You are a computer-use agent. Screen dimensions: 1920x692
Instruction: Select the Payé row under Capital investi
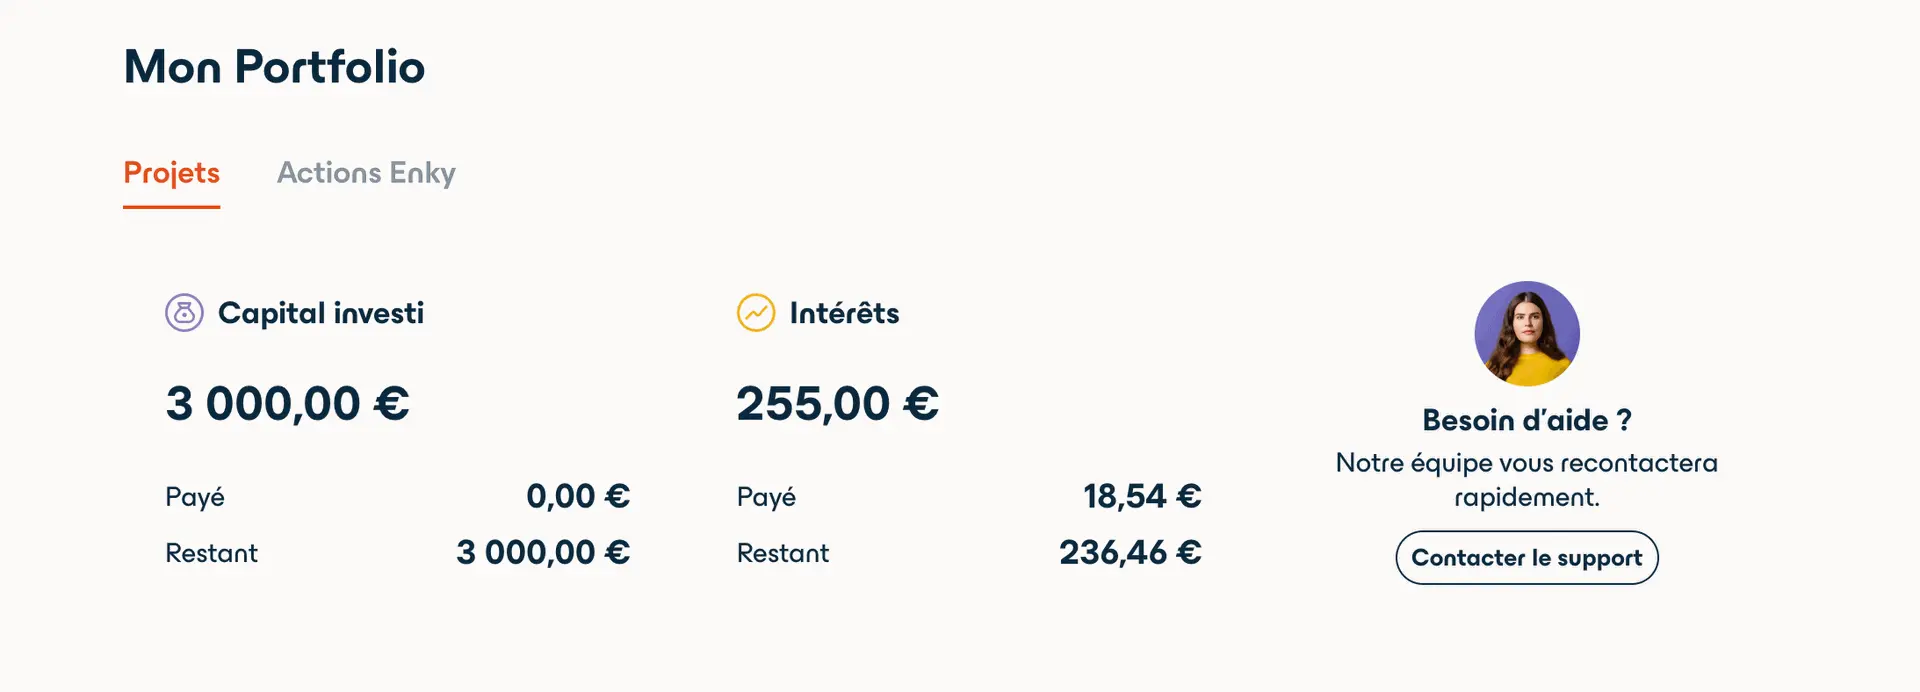pos(196,496)
